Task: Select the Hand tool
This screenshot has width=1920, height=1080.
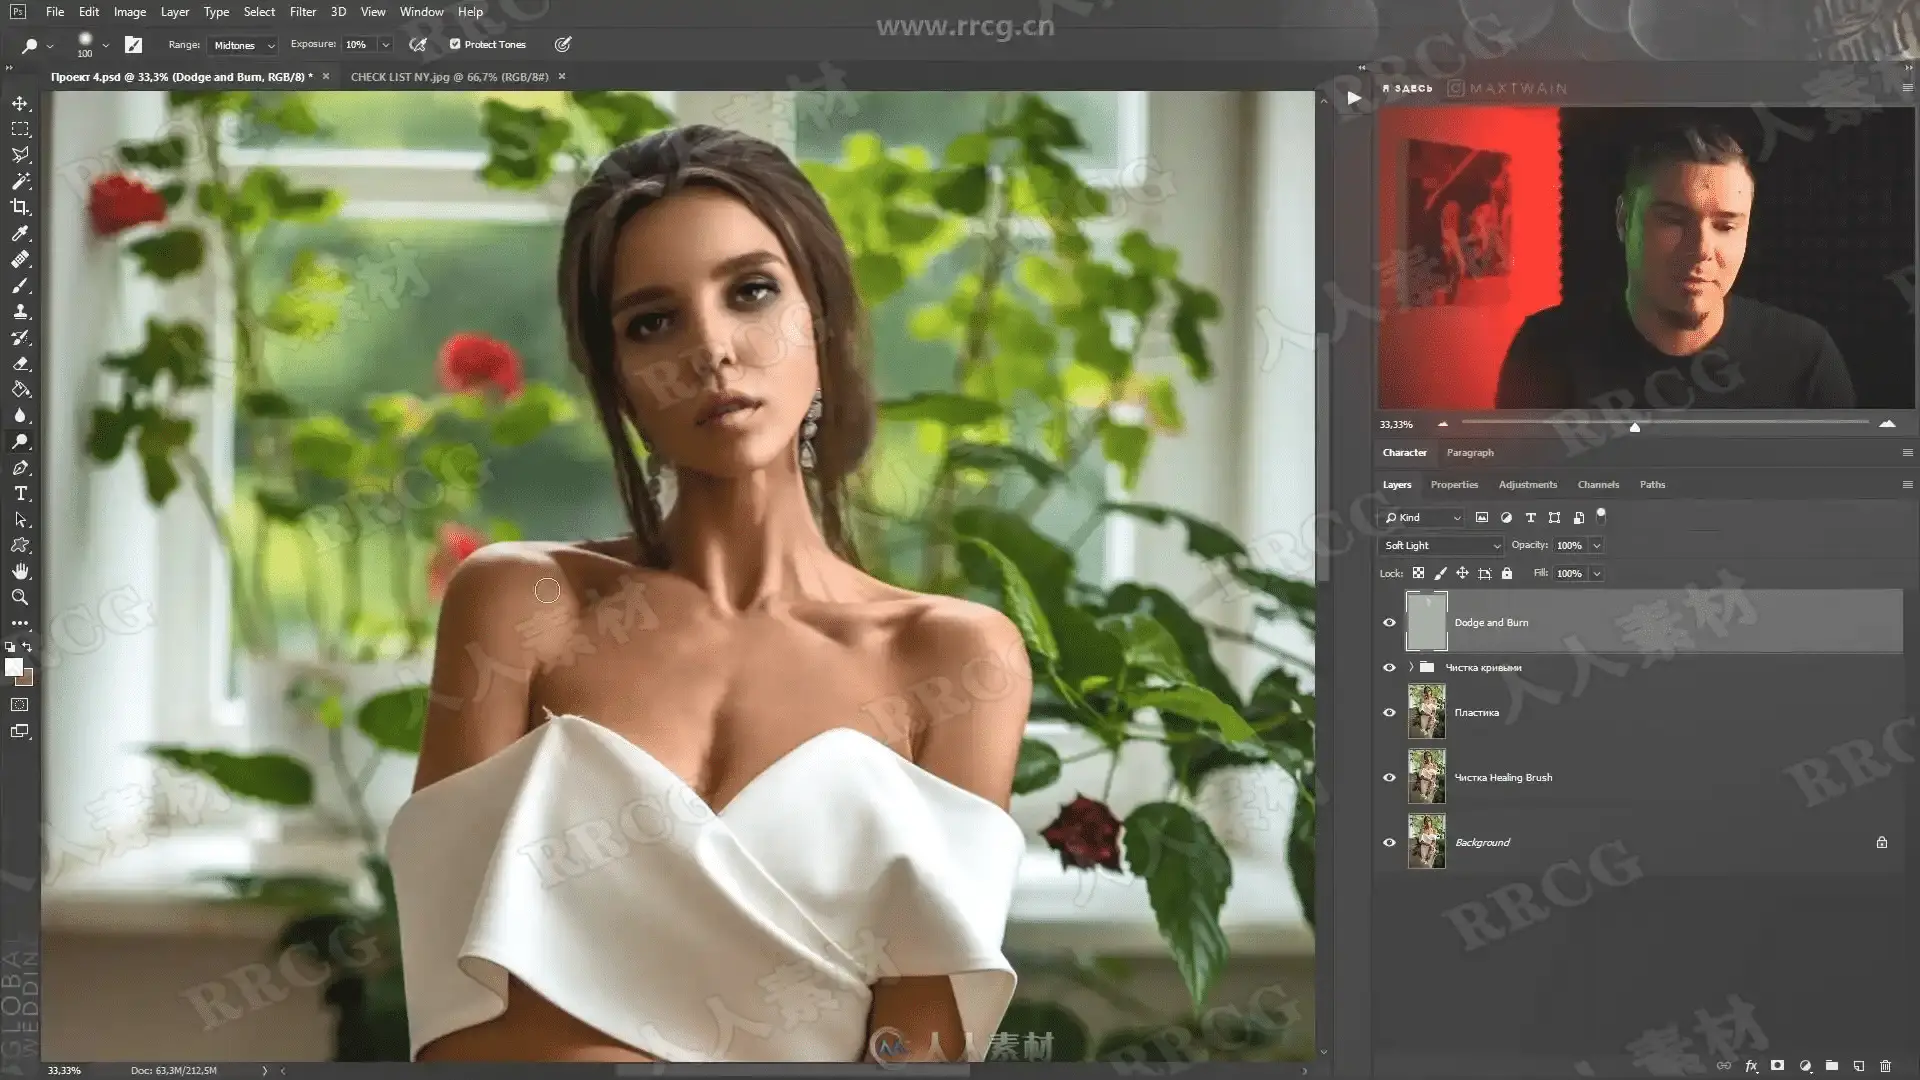Action: [x=20, y=571]
